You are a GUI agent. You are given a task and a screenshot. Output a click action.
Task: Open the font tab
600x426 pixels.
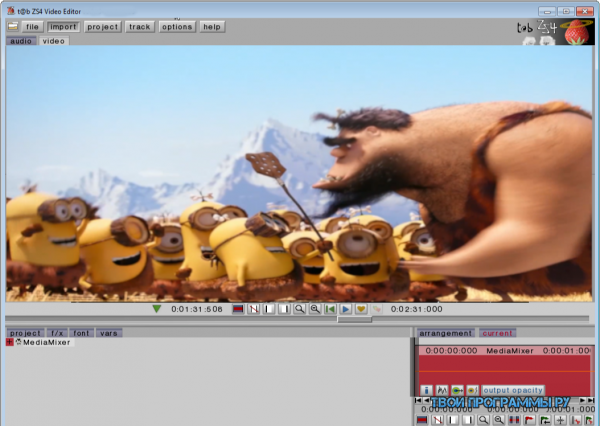click(x=81, y=333)
